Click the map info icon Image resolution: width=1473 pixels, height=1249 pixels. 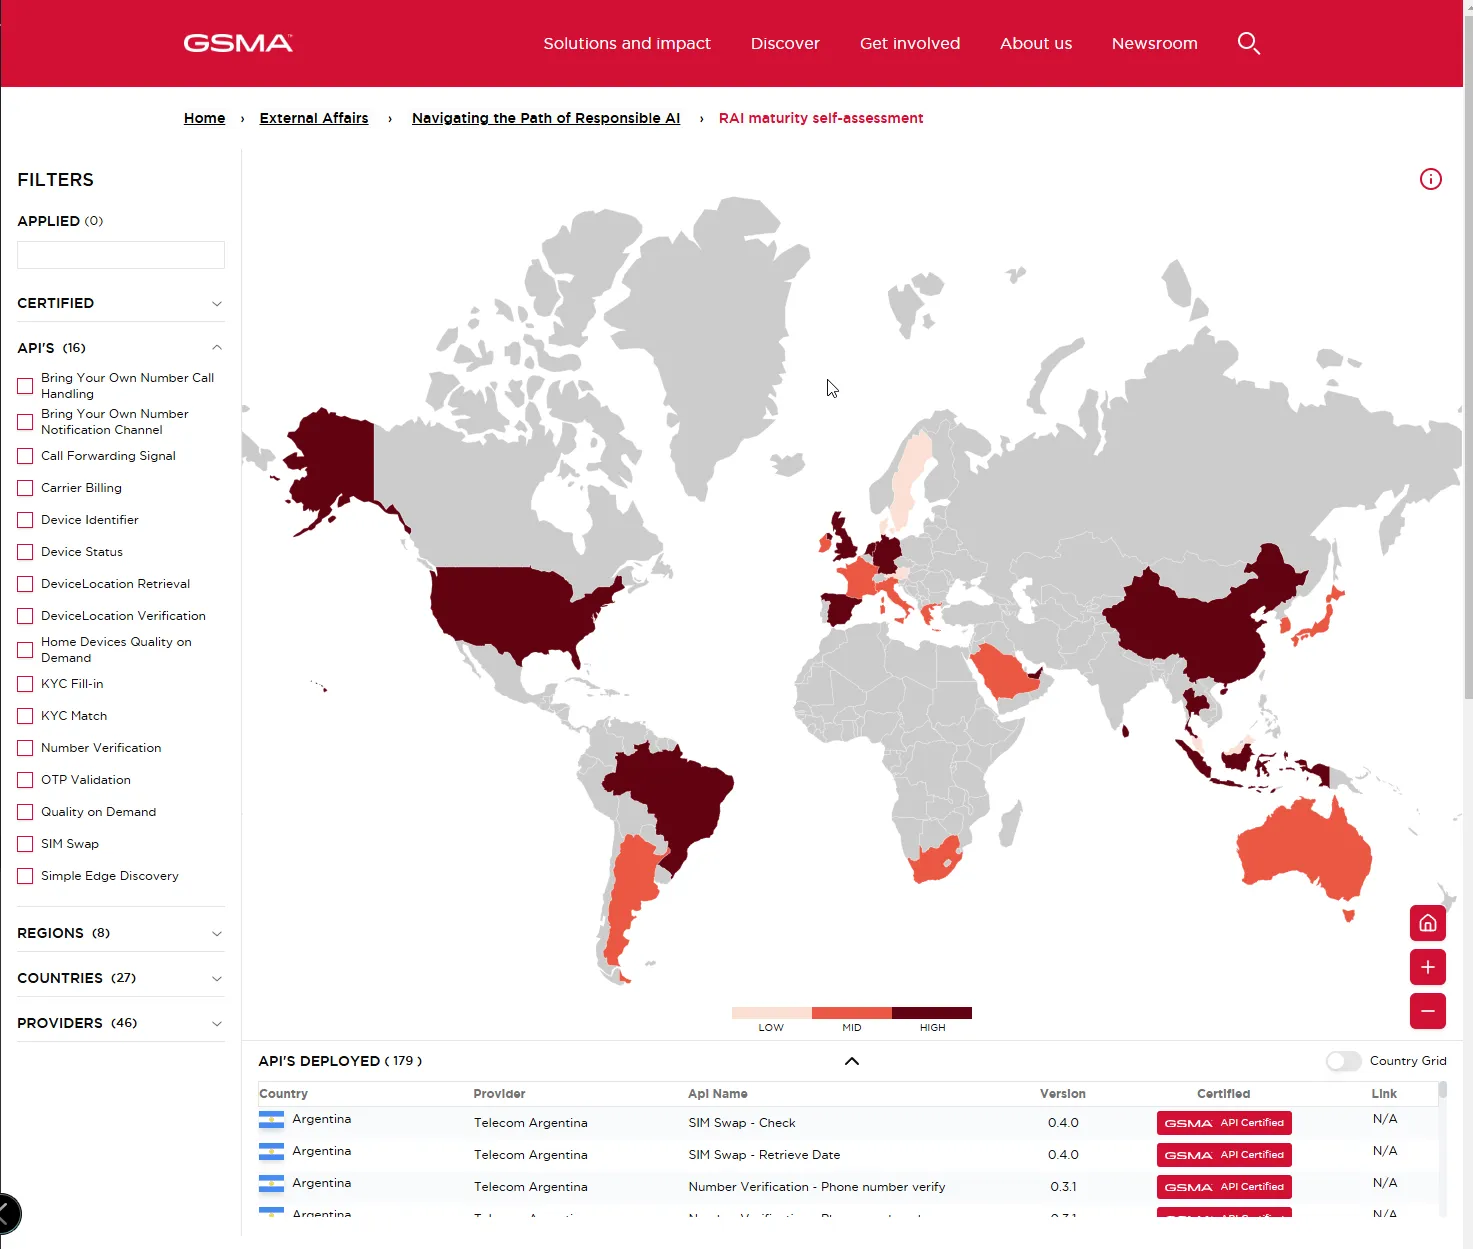coord(1430,179)
